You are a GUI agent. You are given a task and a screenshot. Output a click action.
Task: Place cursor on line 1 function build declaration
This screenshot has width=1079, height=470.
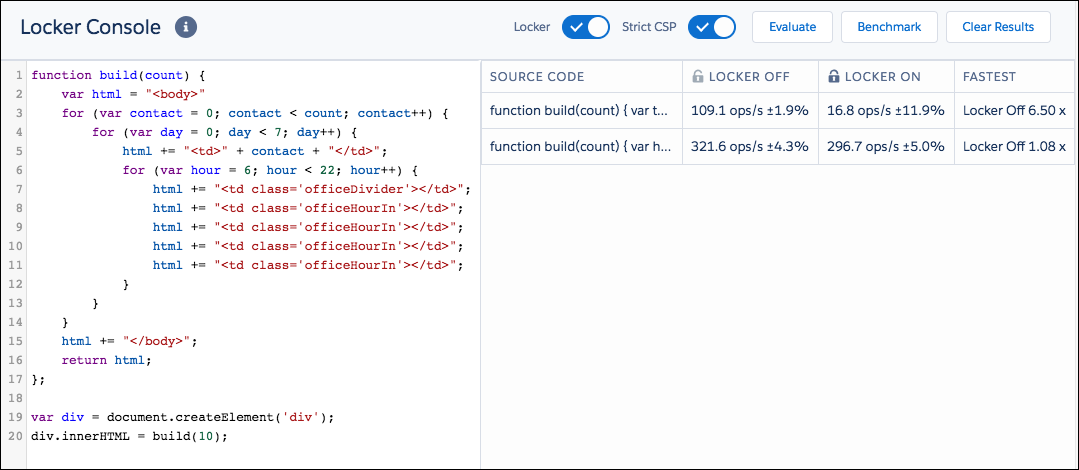(x=118, y=75)
